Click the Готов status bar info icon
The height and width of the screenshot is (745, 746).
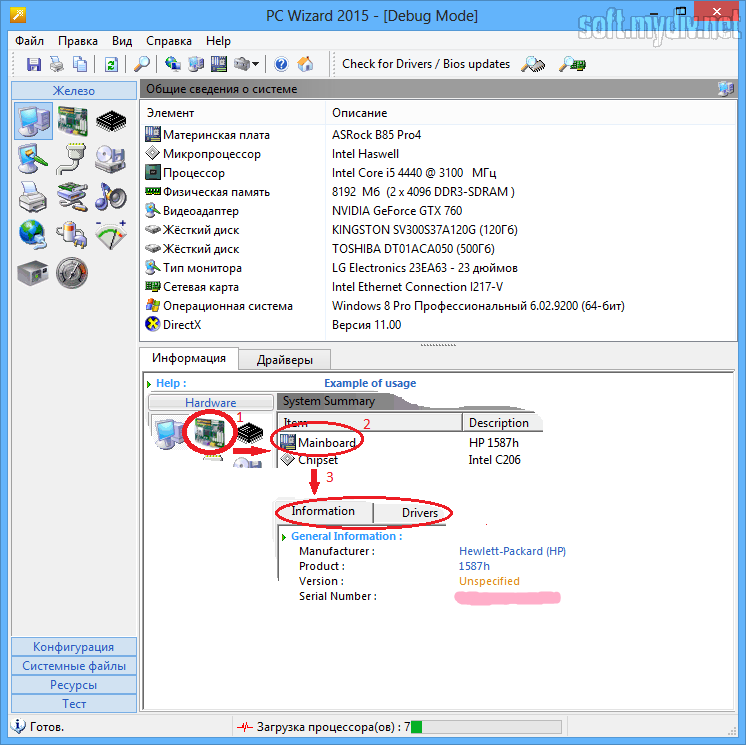[x=18, y=726]
